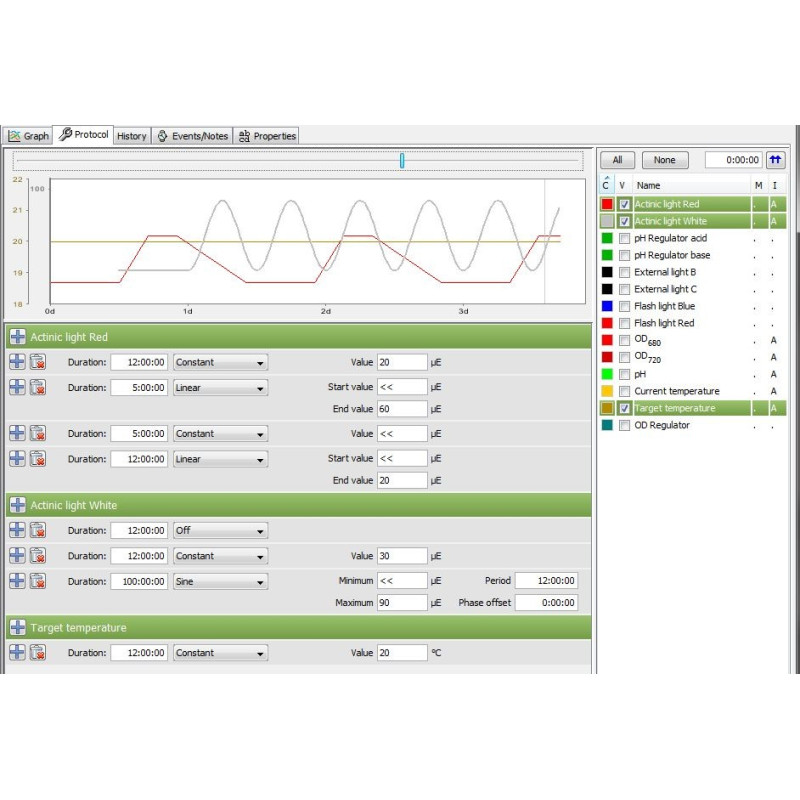Uncheck the Actinic light Red visibility checkbox
800x800 pixels.
(624, 204)
